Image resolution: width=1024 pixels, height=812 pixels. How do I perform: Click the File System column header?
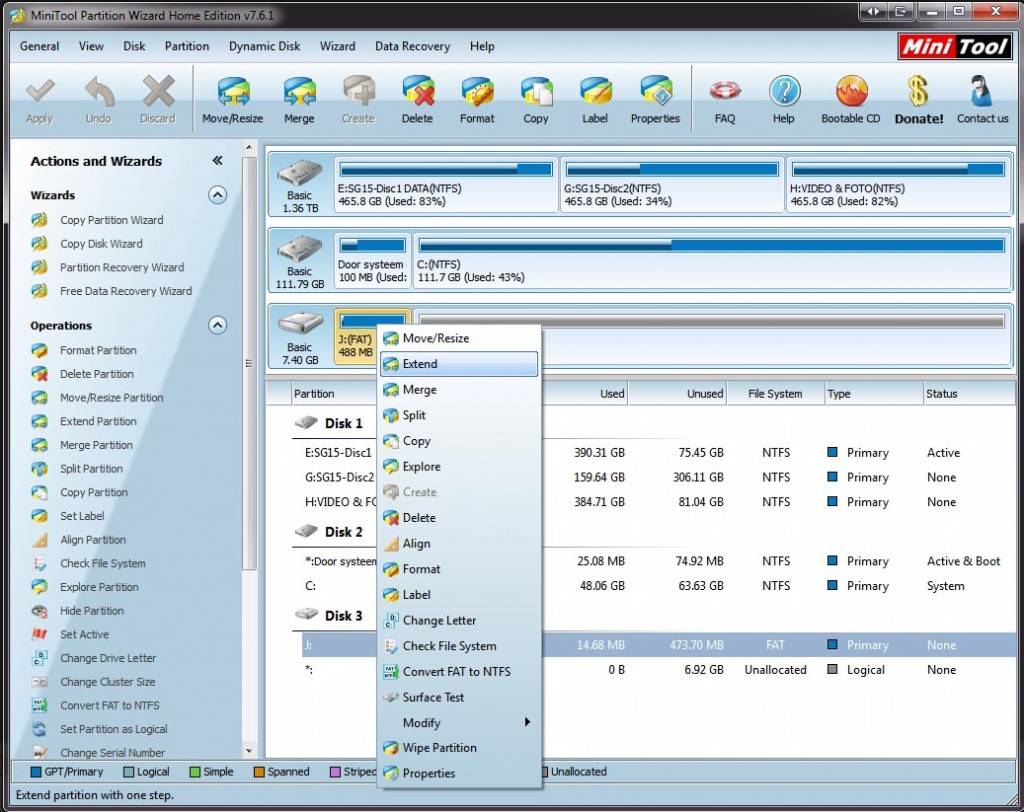click(x=775, y=394)
